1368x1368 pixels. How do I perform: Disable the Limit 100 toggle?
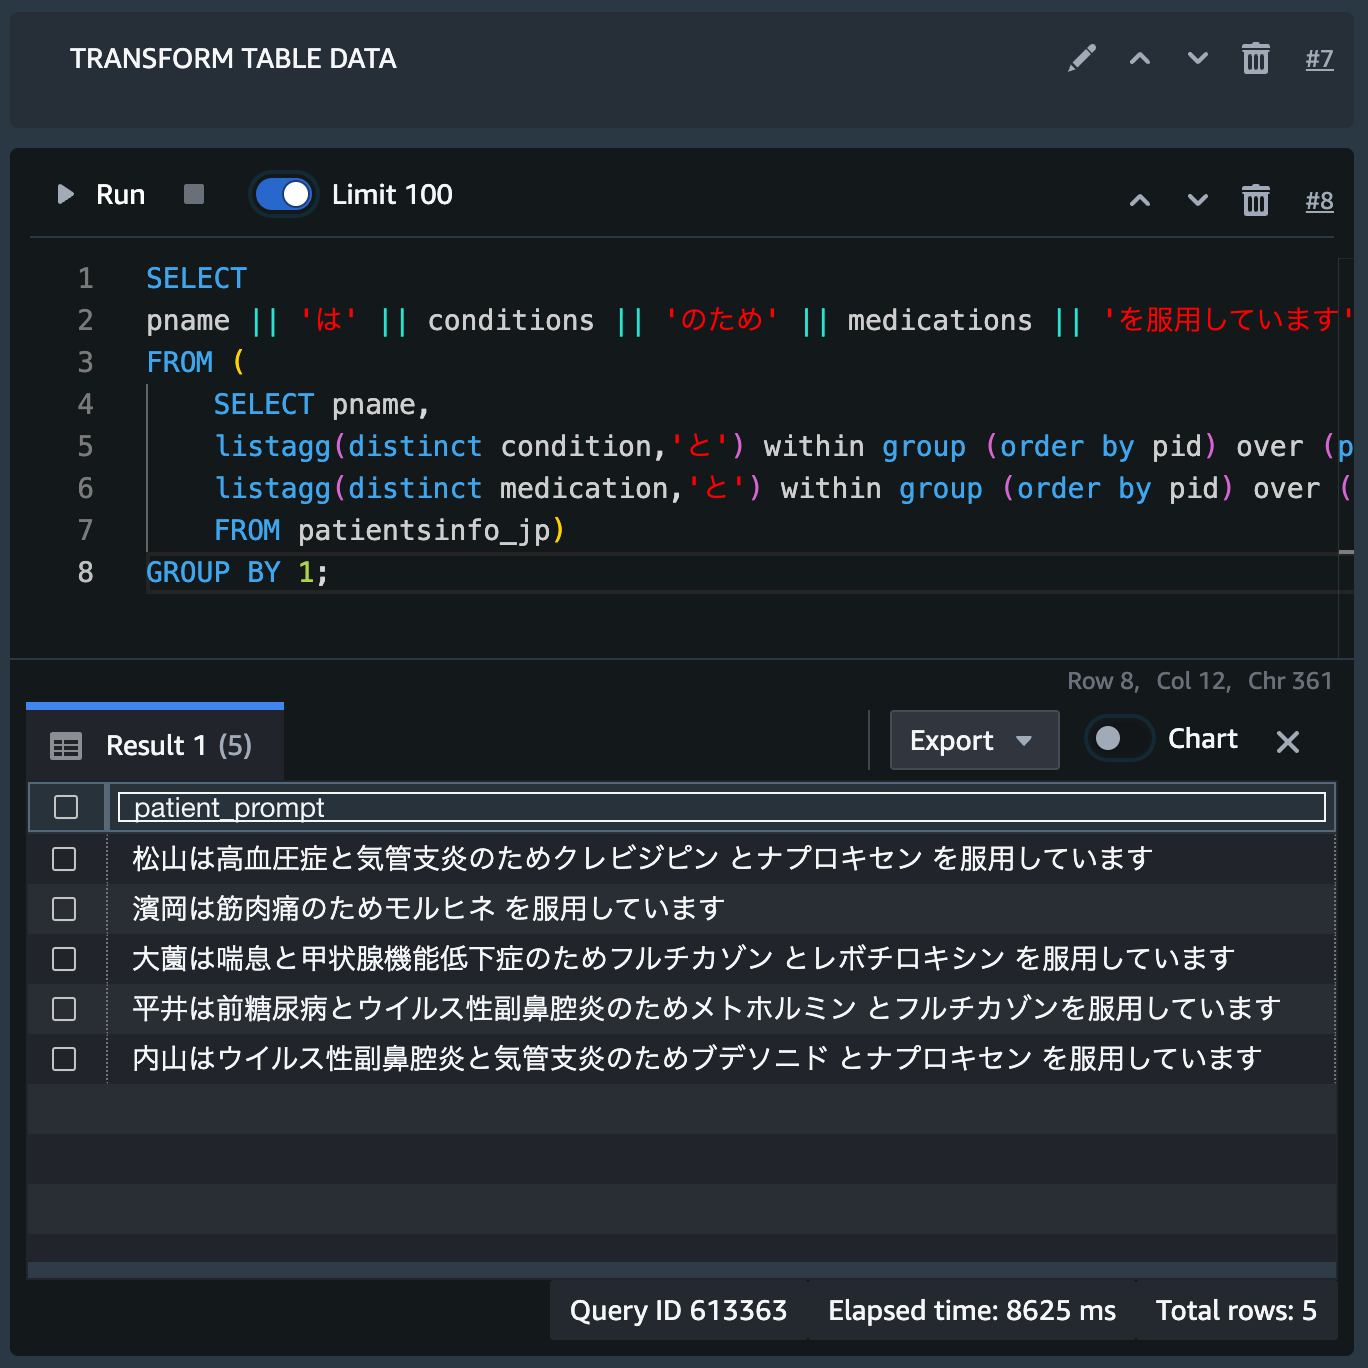pos(283,194)
